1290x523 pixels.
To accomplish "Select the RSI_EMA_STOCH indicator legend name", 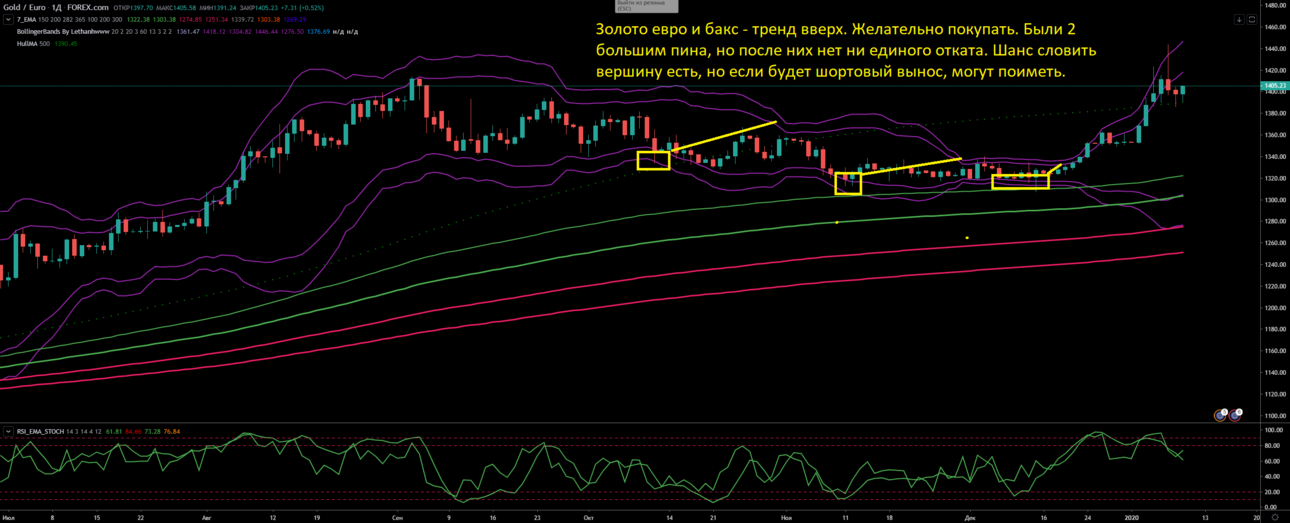I will (x=40, y=431).
